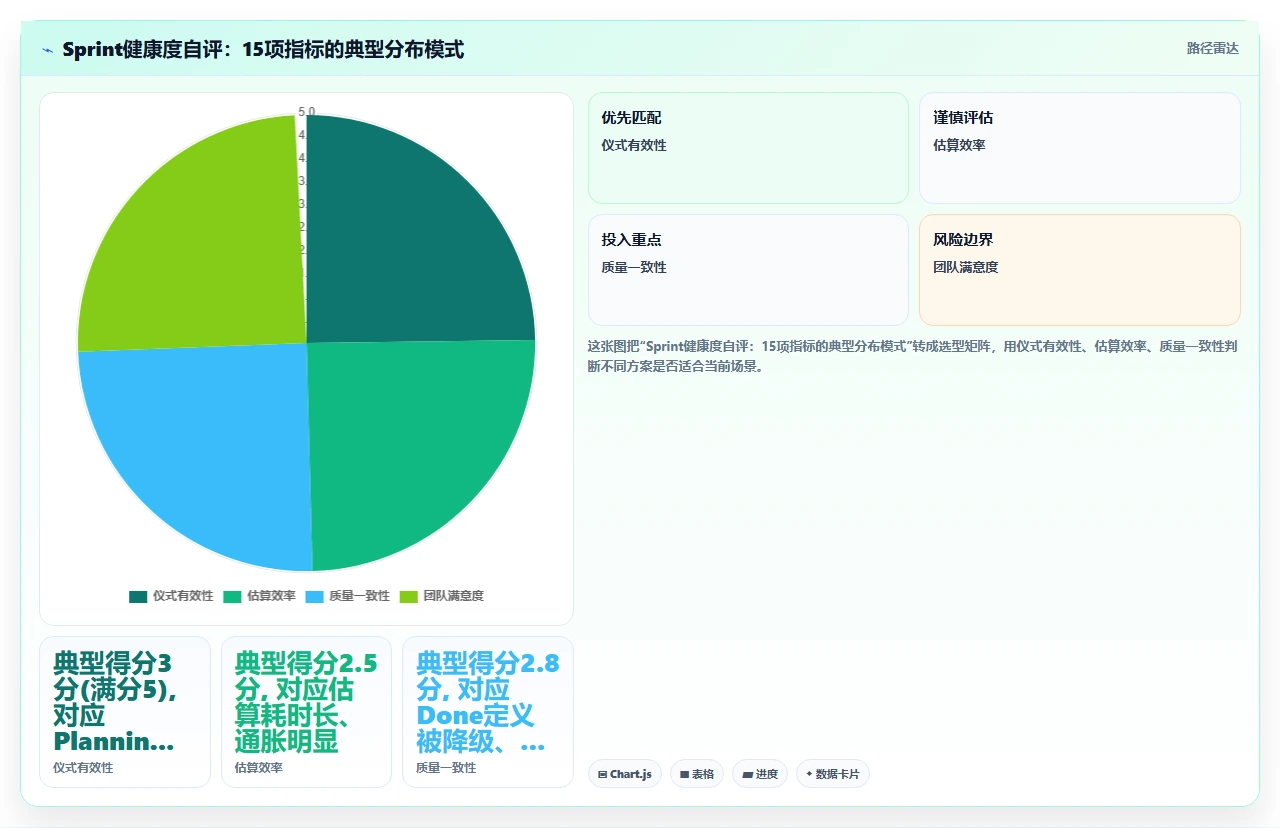Open the 风险边界 card
The height and width of the screenshot is (828, 1280).
coord(1080,270)
